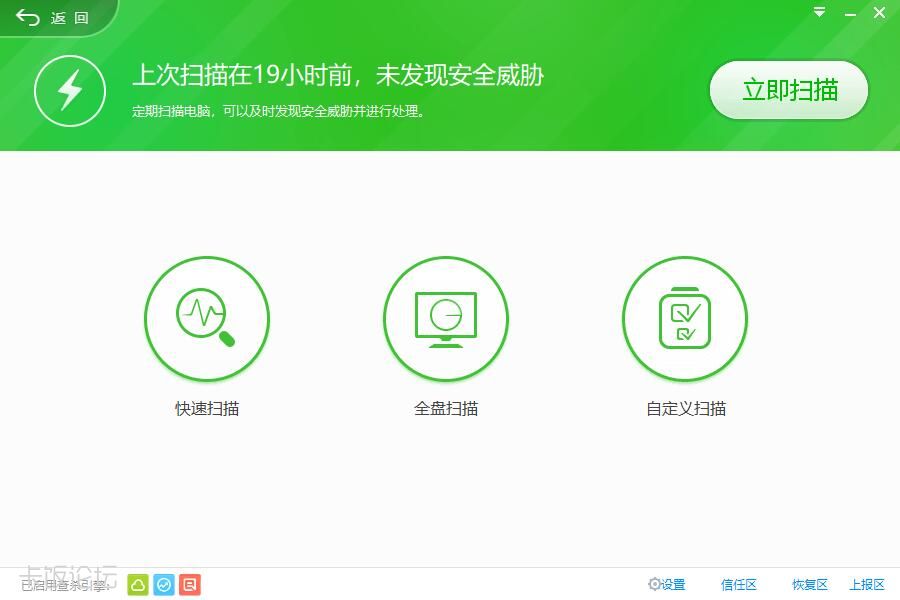Select the green cloud engine icon
Image resolution: width=900 pixels, height=600 pixels.
pyautogui.click(x=138, y=585)
